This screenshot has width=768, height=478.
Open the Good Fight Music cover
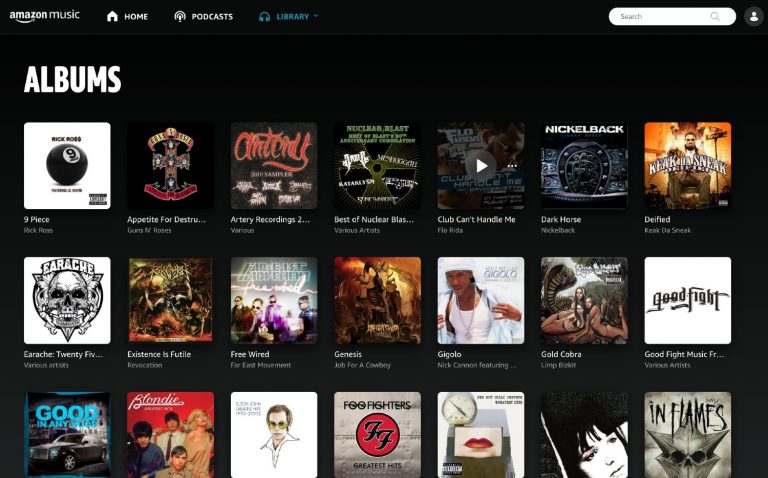(x=688, y=300)
